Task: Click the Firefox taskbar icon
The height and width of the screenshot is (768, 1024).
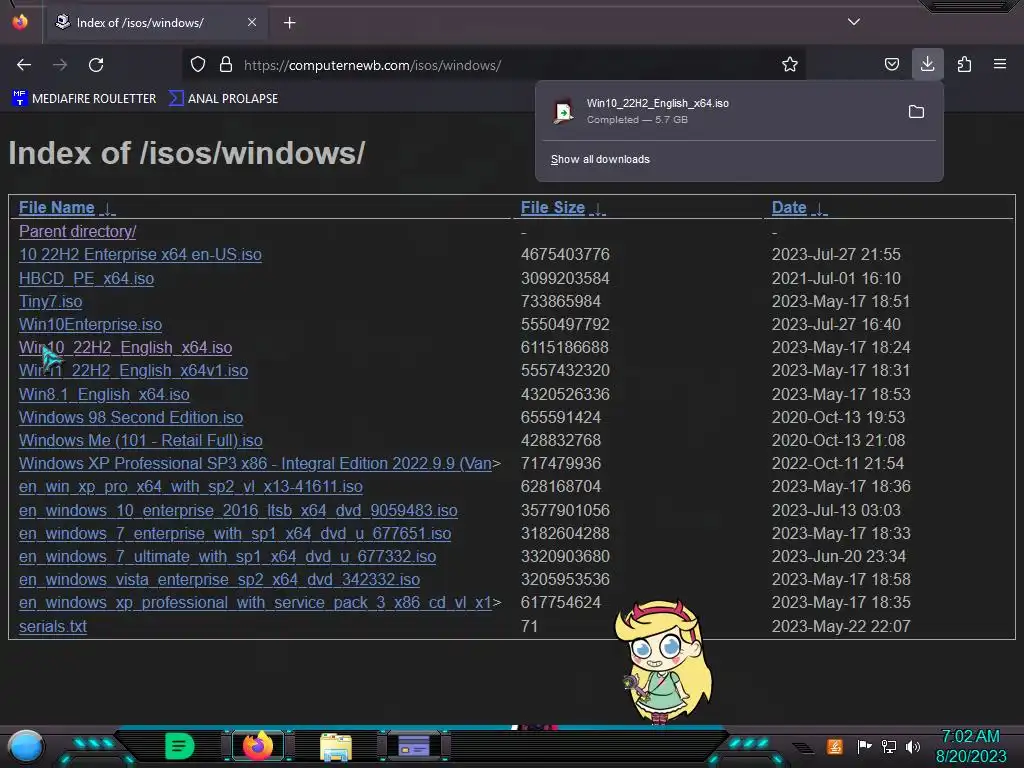Action: [257, 746]
